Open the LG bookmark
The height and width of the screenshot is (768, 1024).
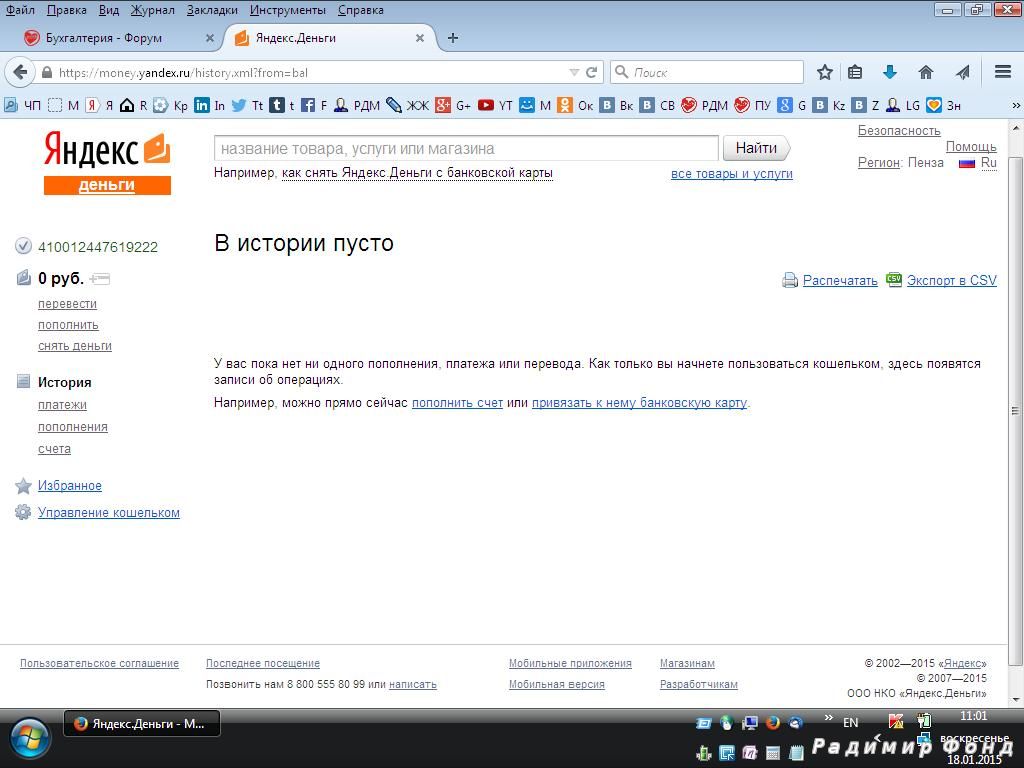[903, 105]
